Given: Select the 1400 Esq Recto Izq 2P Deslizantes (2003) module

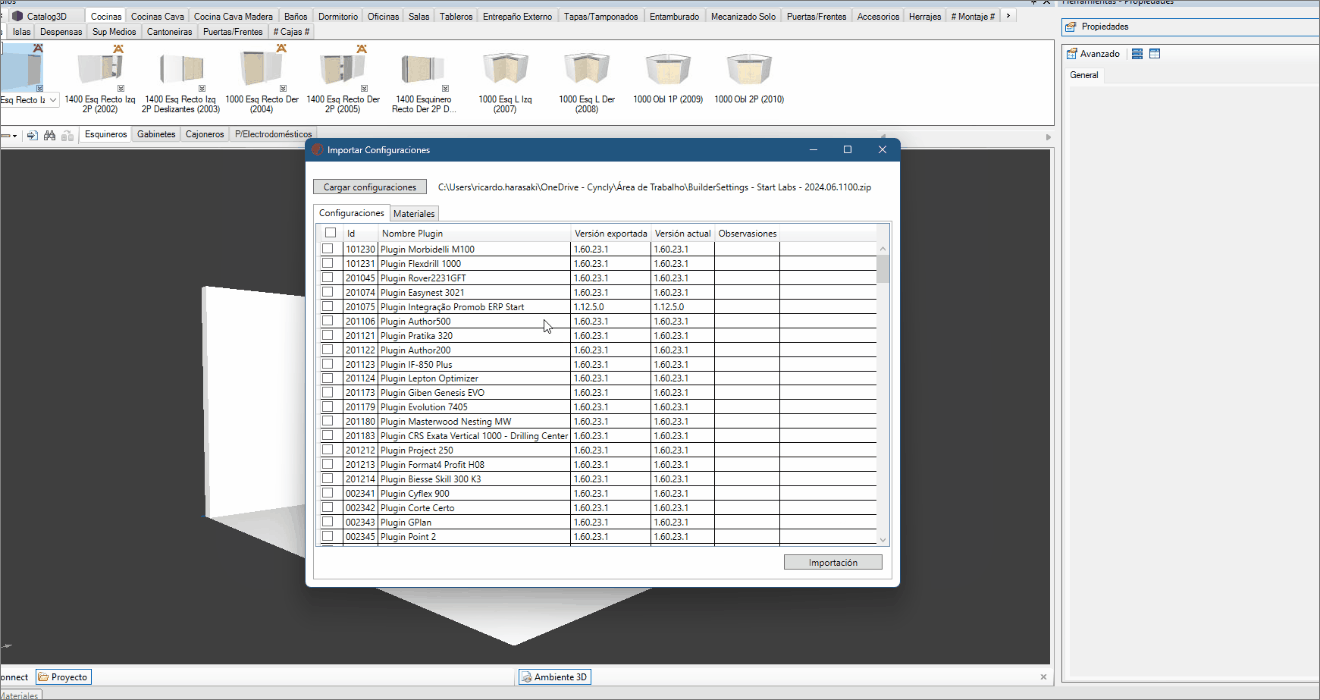Looking at the screenshot, I should [181, 81].
